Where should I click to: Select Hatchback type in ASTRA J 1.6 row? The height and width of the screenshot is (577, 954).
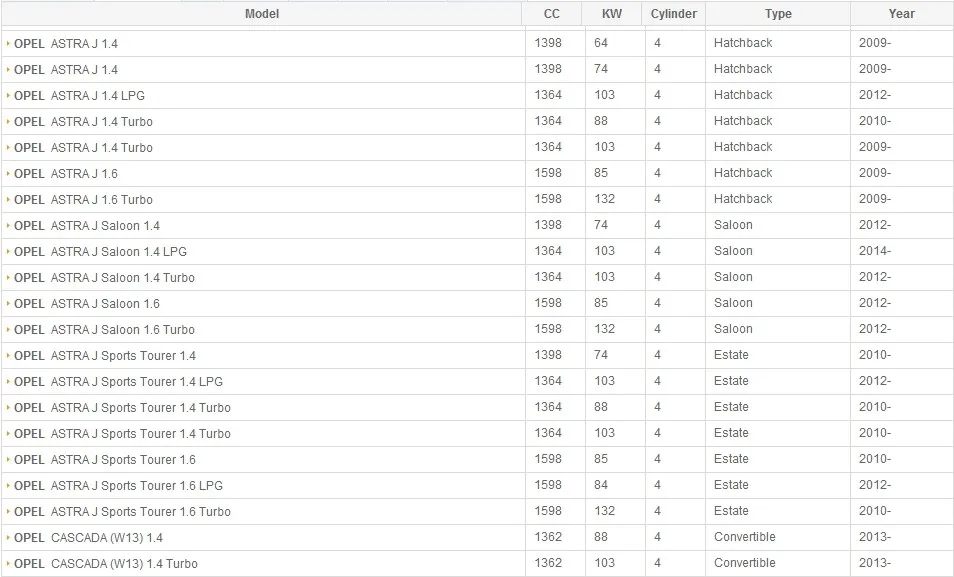[x=743, y=173]
